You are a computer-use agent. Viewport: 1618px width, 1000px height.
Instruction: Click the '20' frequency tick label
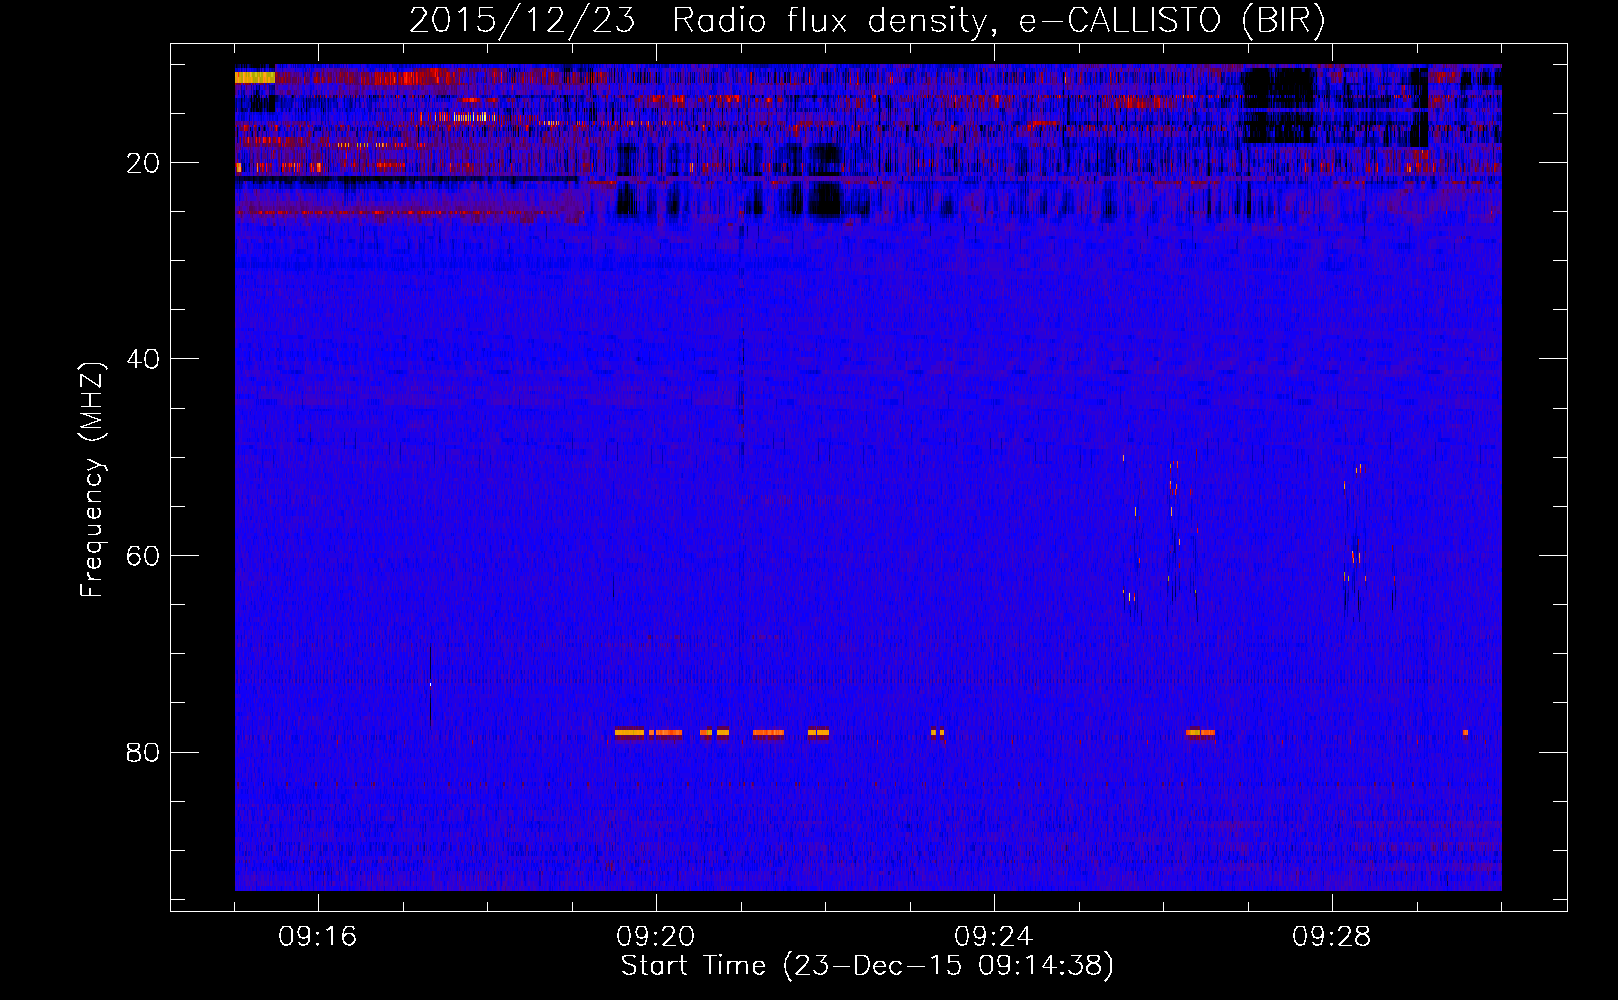(143, 163)
